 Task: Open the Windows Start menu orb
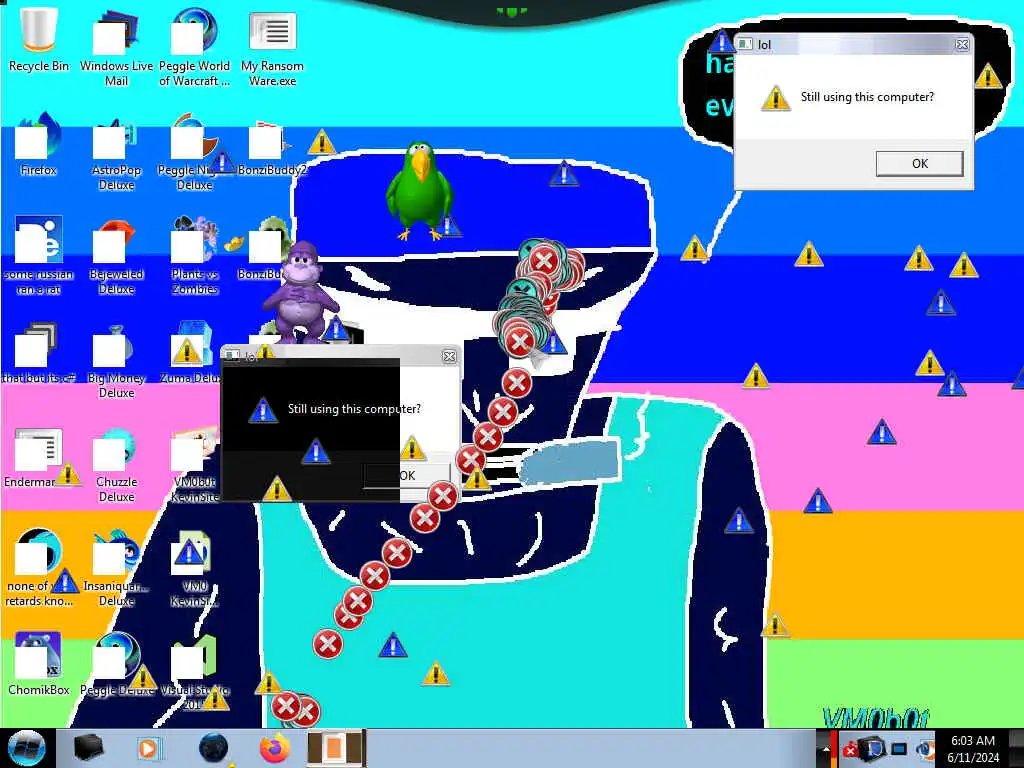26,748
